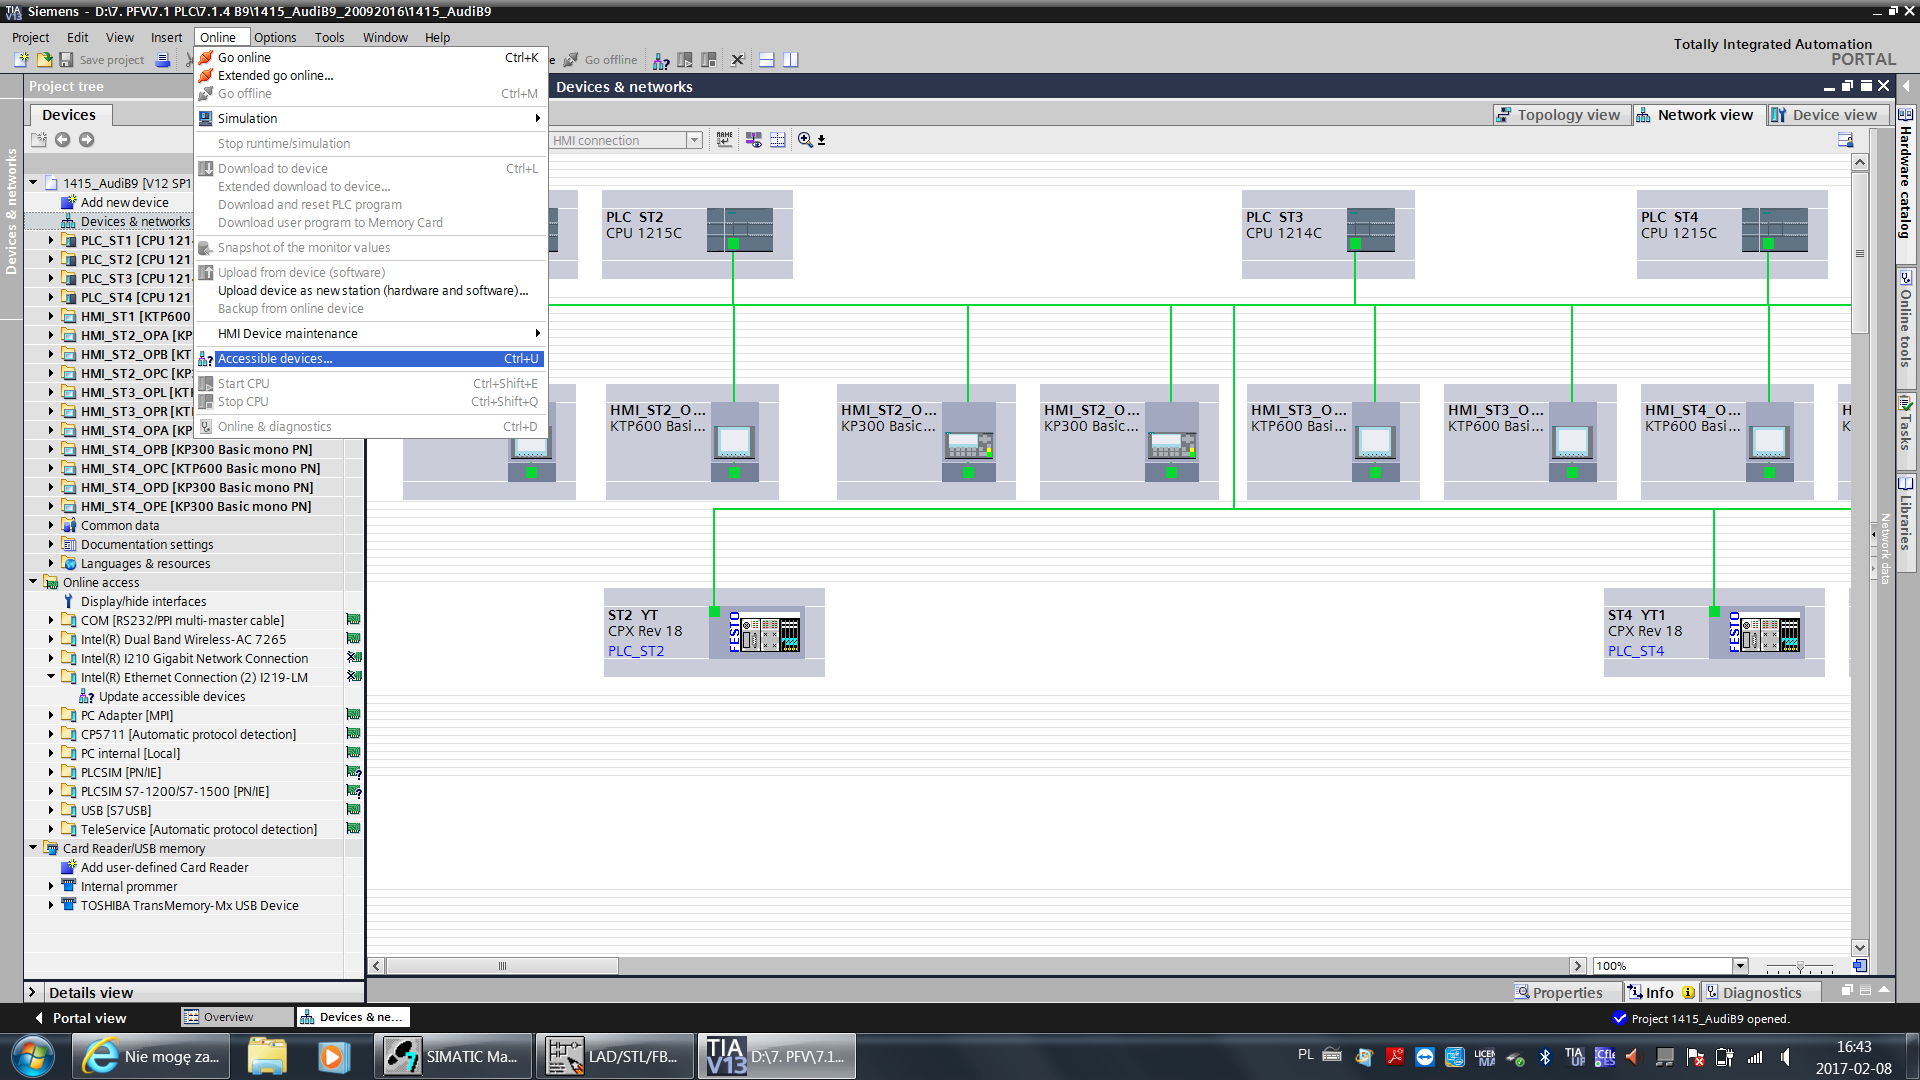Switch to Portal view

click(x=82, y=1018)
